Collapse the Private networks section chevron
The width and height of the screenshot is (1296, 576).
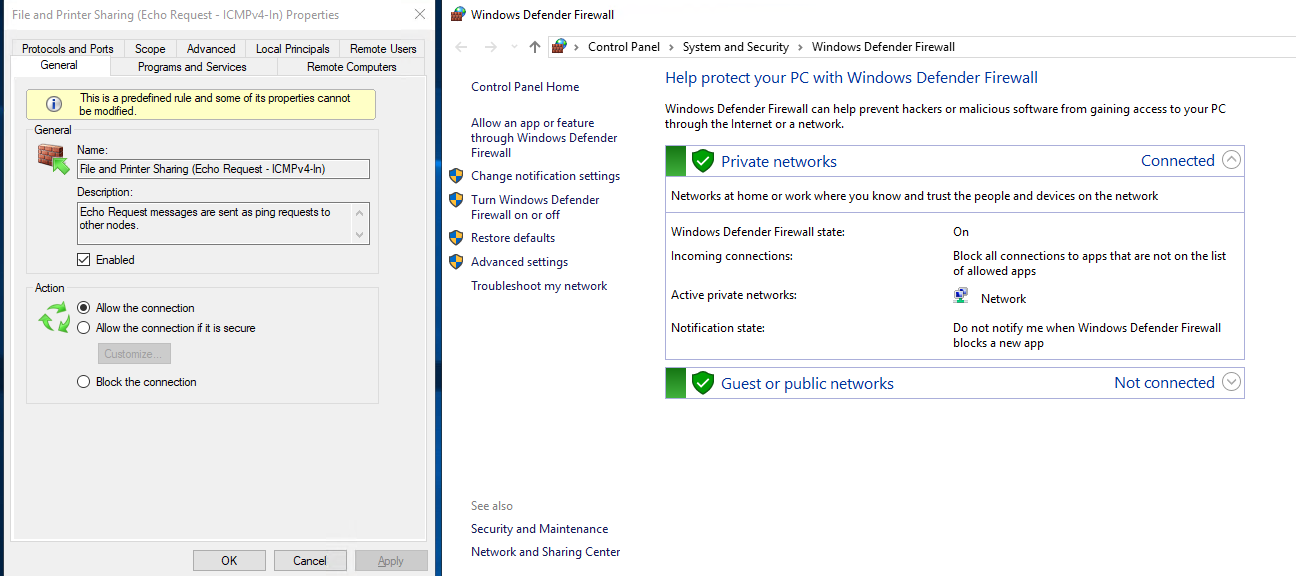[1231, 160]
